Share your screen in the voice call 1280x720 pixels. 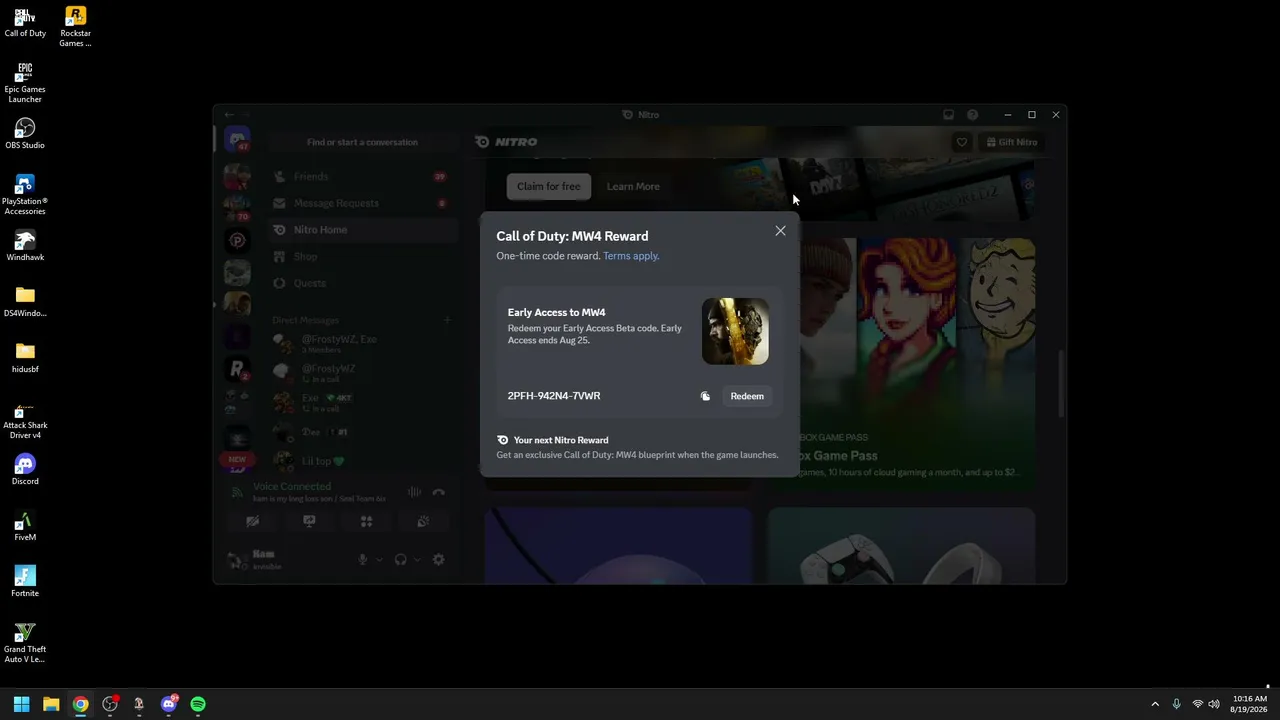point(310,521)
